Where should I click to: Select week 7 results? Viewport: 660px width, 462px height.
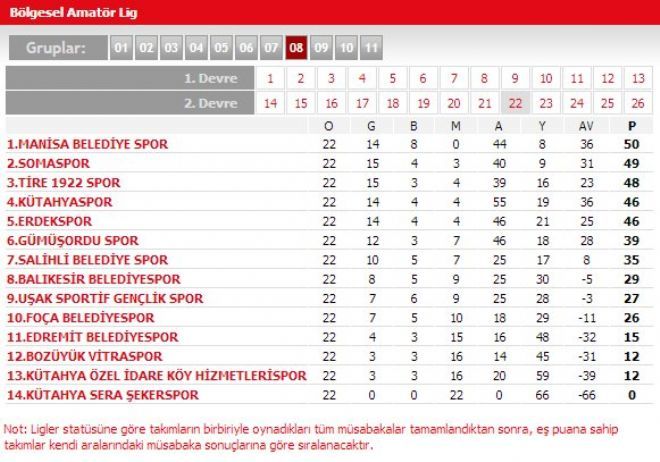454,78
